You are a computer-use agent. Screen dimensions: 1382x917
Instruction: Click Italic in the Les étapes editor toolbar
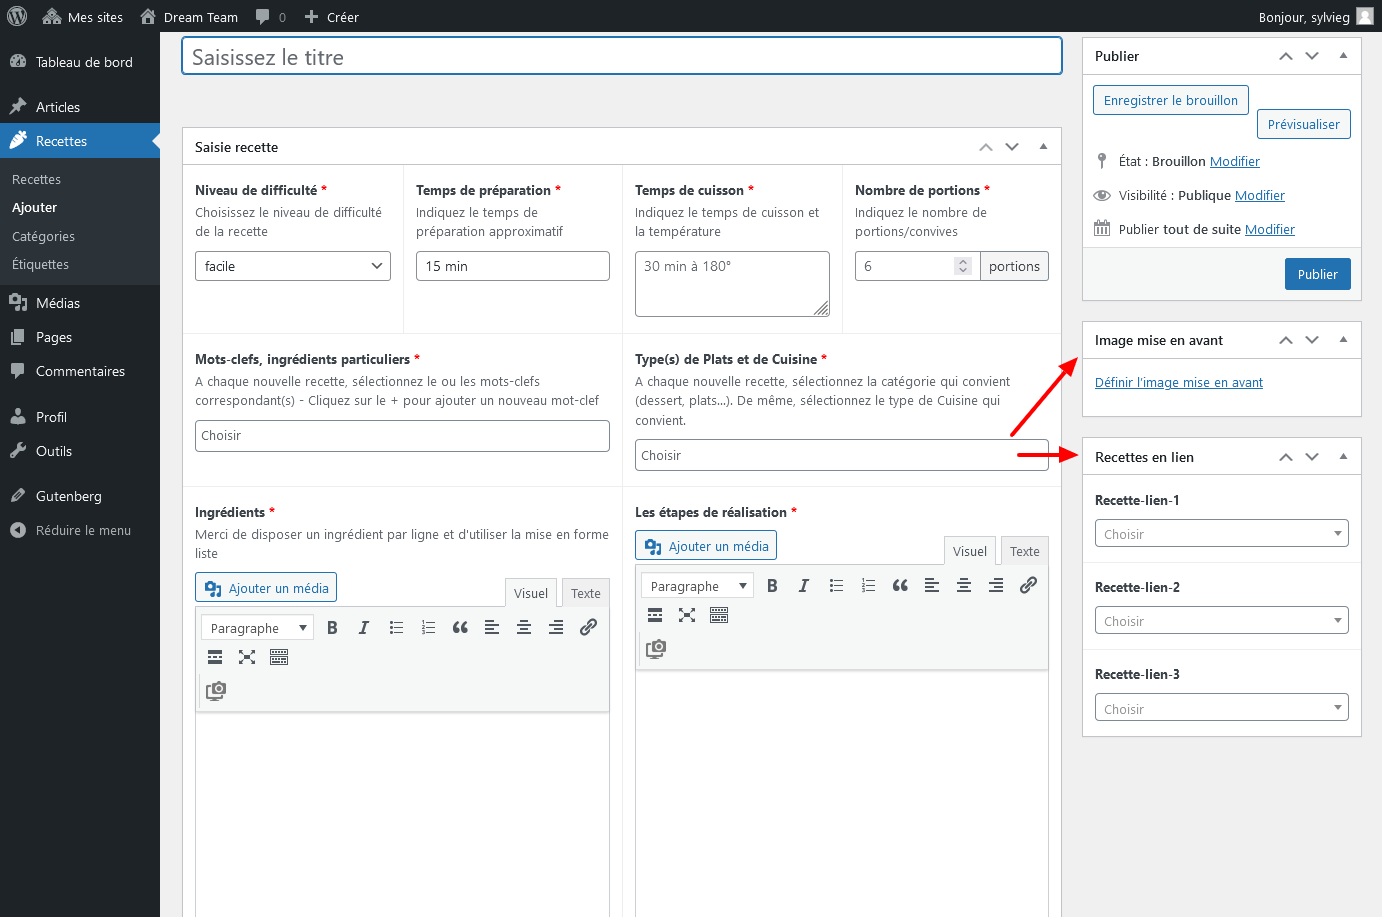tap(803, 586)
